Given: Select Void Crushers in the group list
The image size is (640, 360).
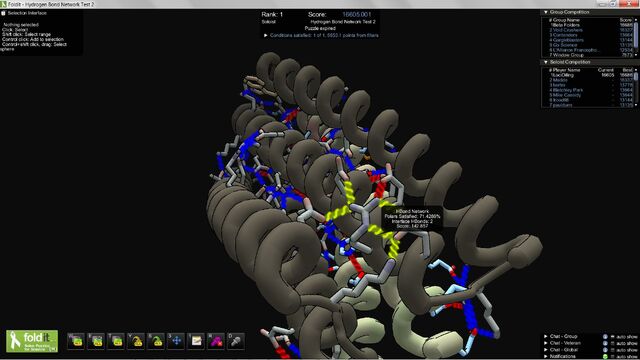Looking at the screenshot, I should click(568, 30).
